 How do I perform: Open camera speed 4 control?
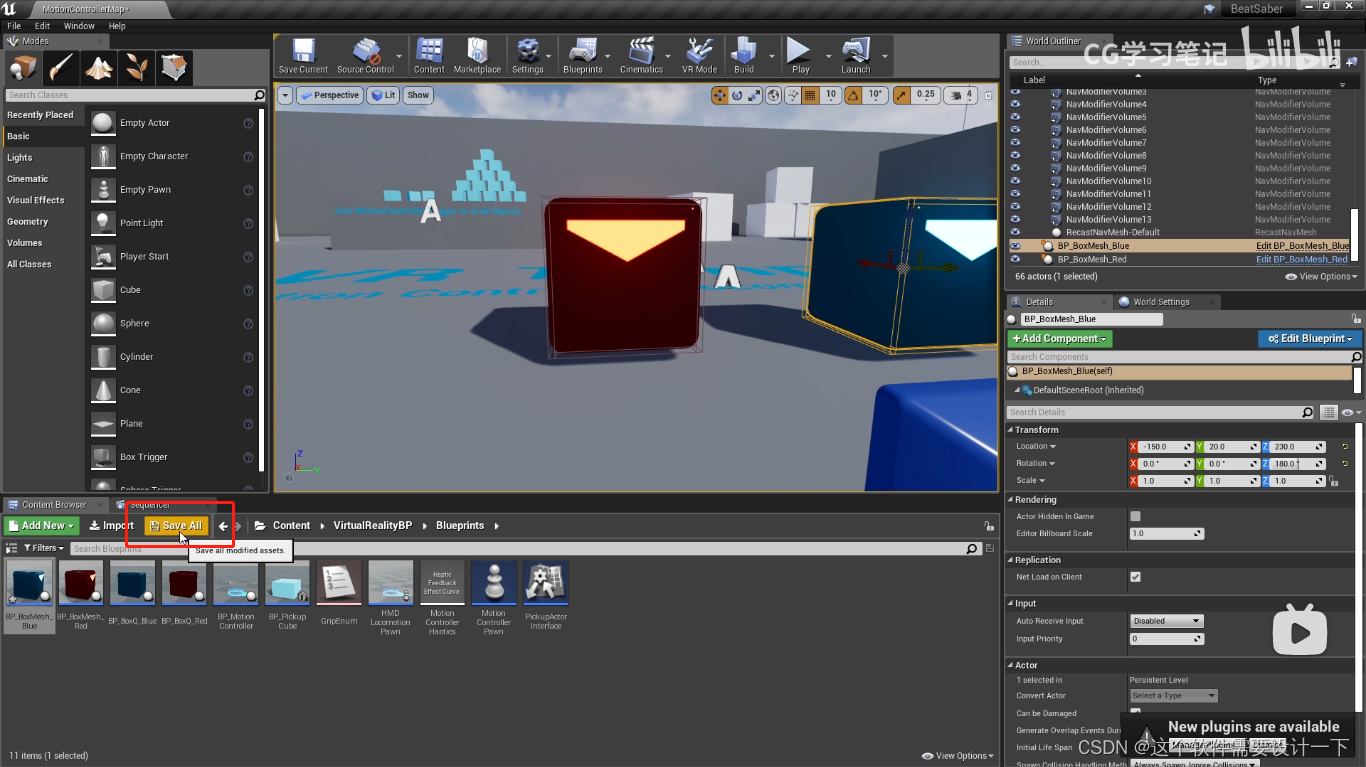pyautogui.click(x=961, y=95)
